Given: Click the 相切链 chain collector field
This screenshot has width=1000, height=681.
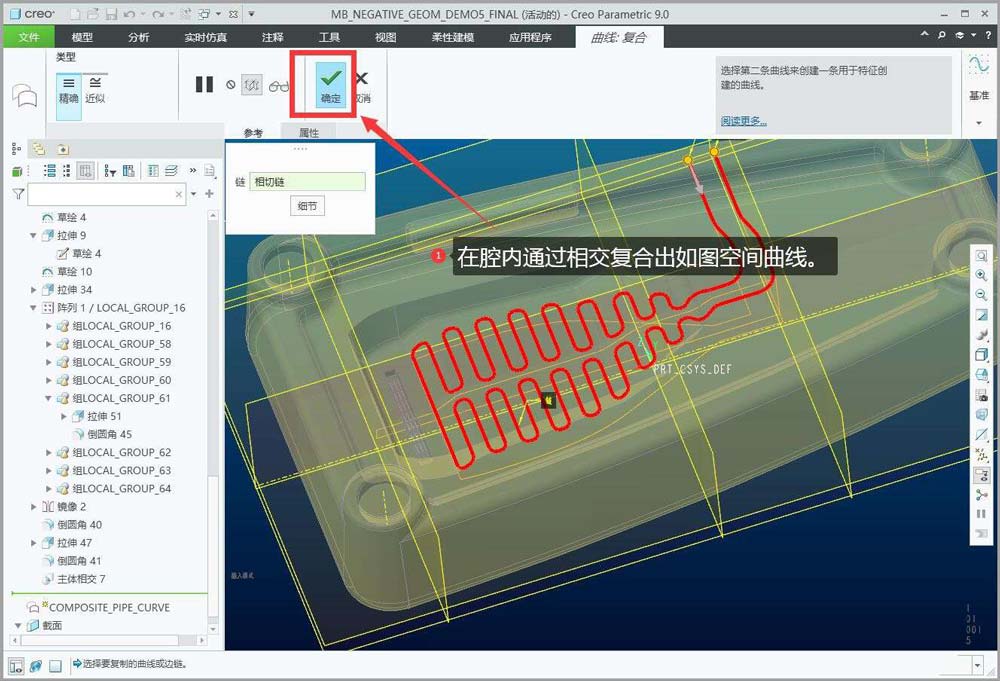Looking at the screenshot, I should click(x=307, y=182).
